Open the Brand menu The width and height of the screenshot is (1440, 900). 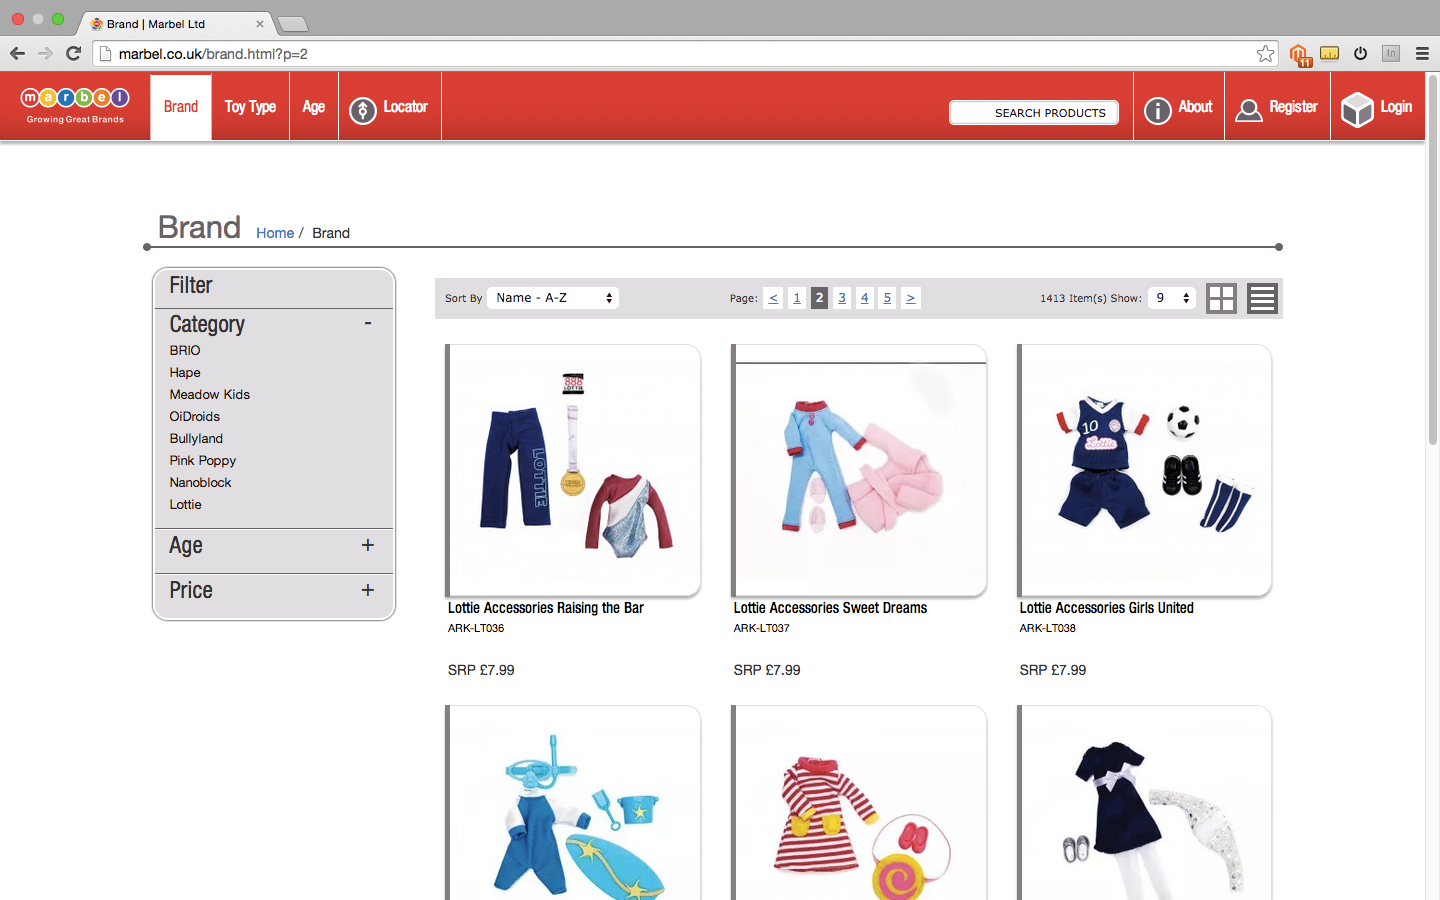coord(181,107)
